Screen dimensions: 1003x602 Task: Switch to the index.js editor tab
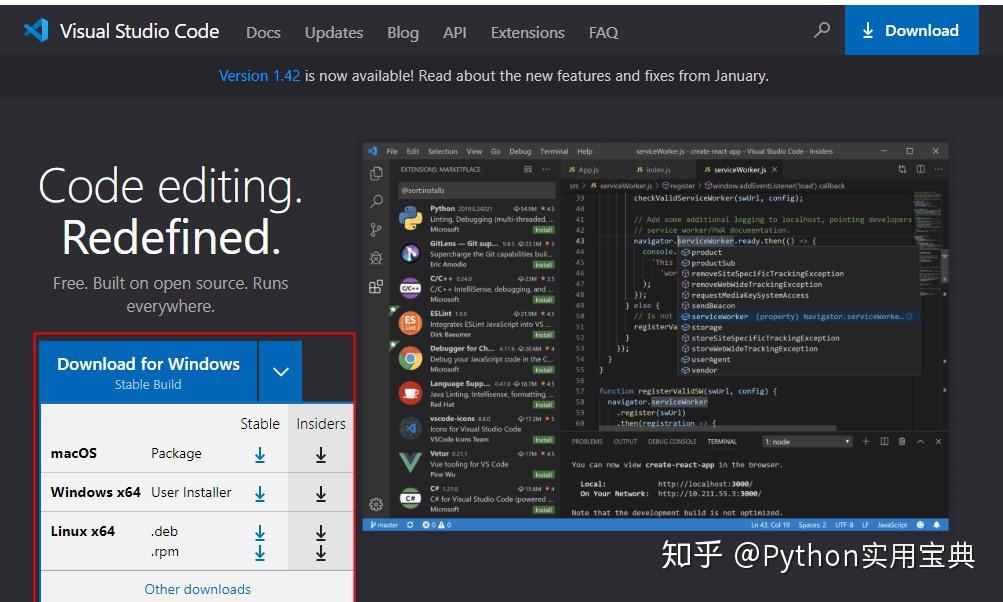click(653, 170)
